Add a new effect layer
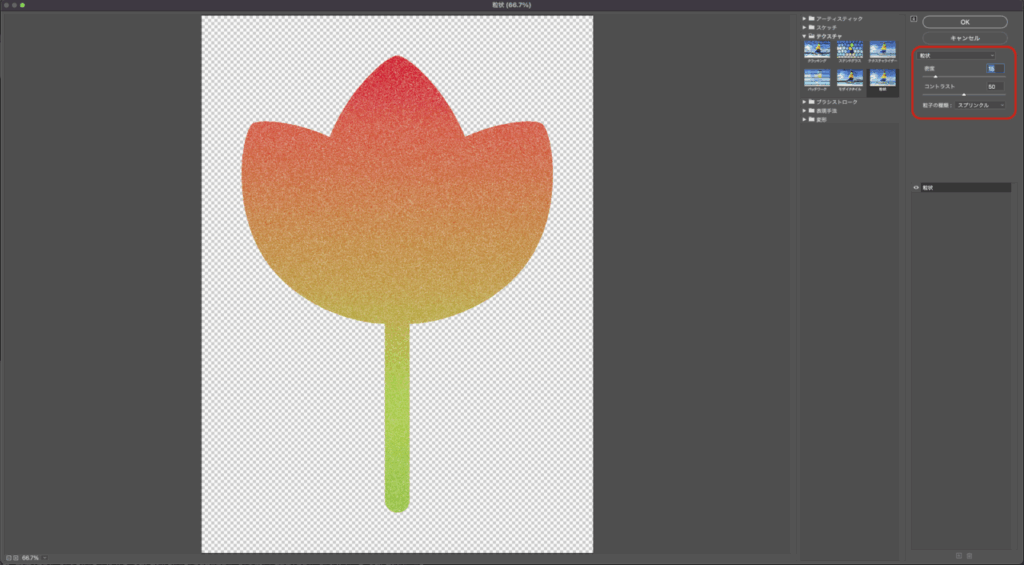 tap(959, 555)
